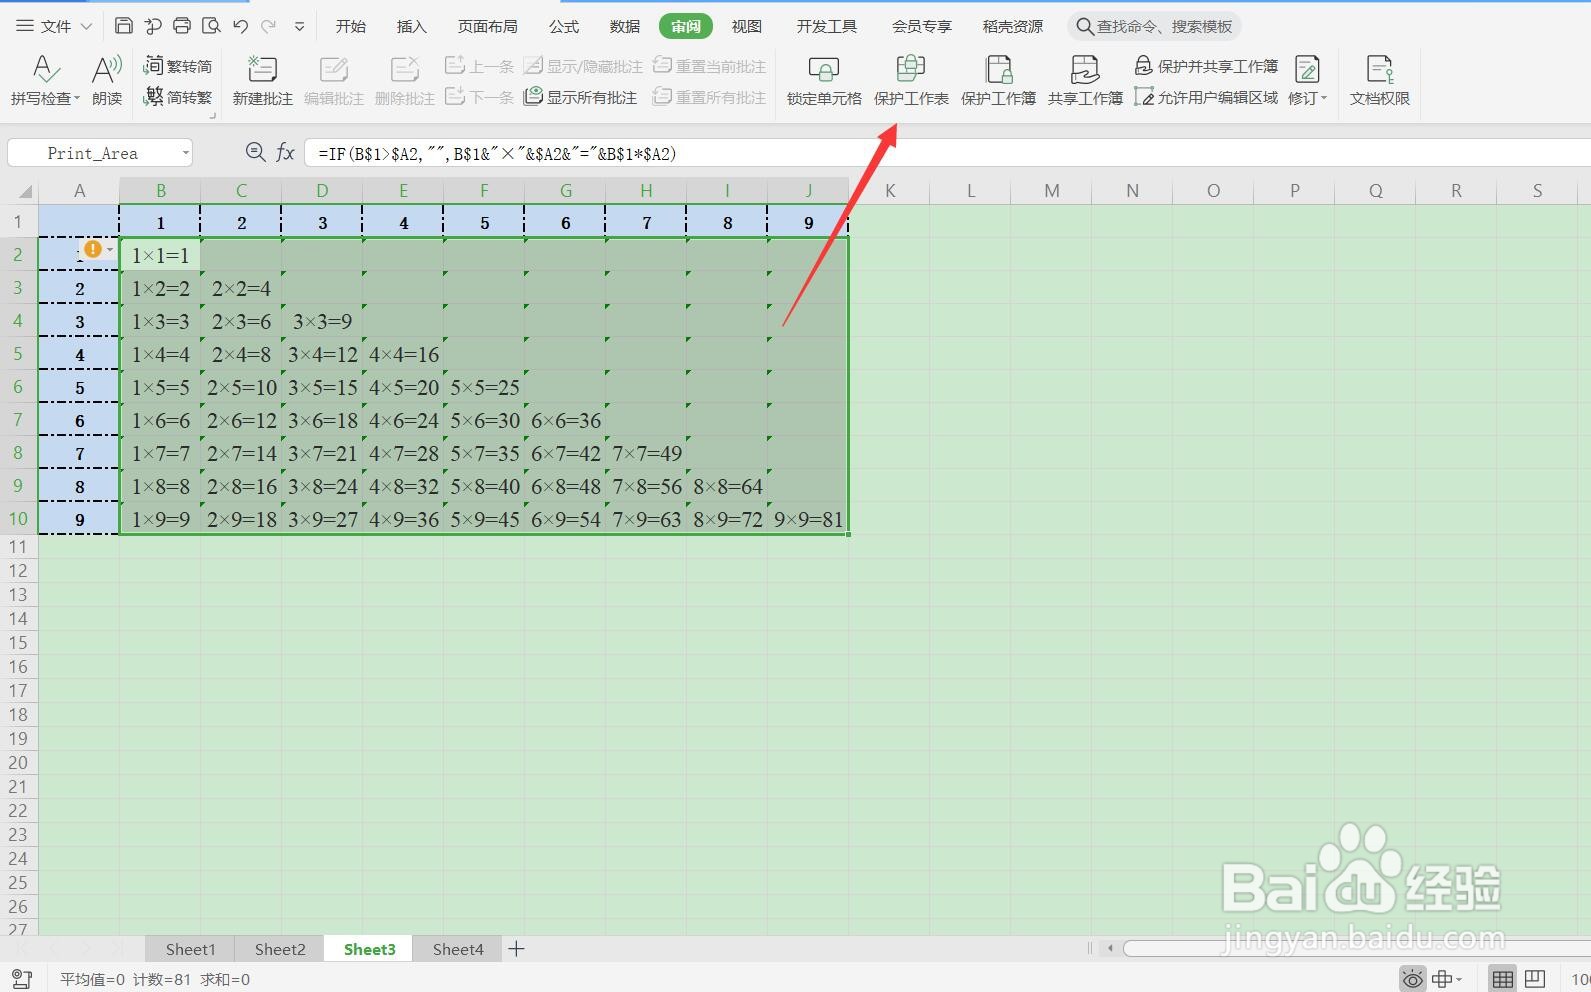Image resolution: width=1591 pixels, height=992 pixels.
Task: Open Chinese conversion dialog launcher corner
Action: point(212,116)
